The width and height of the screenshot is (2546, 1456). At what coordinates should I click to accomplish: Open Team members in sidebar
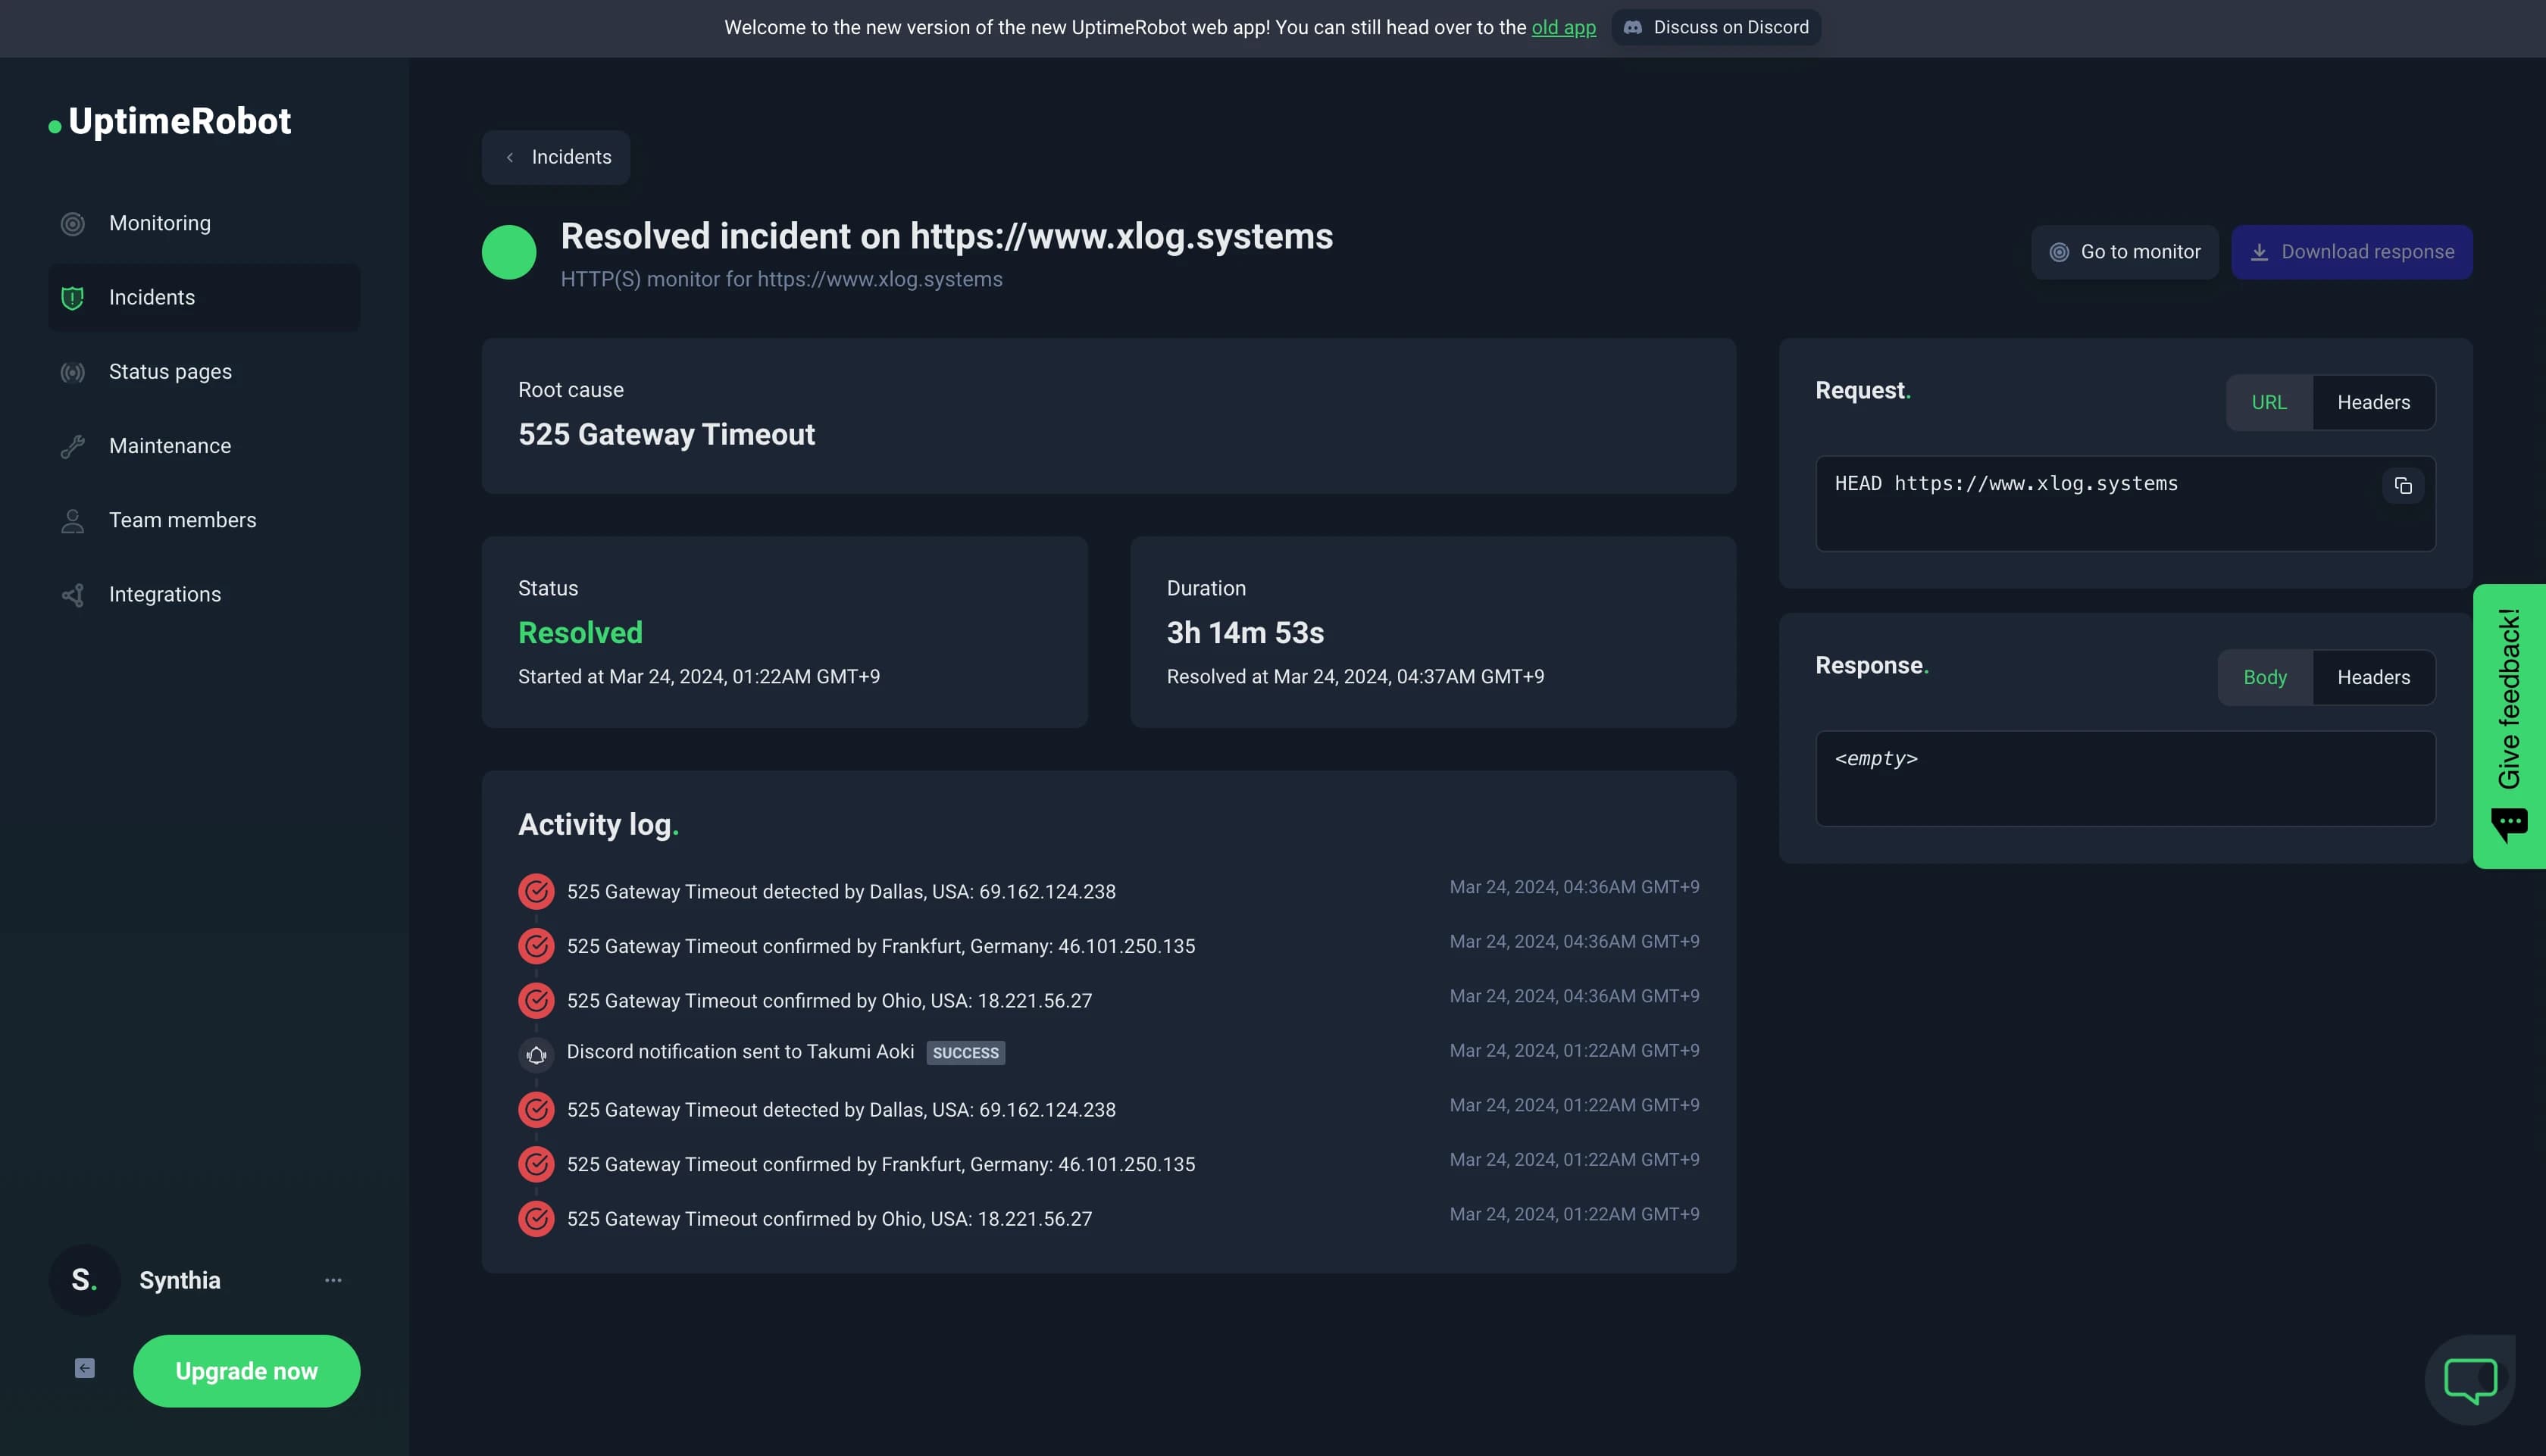(204, 520)
